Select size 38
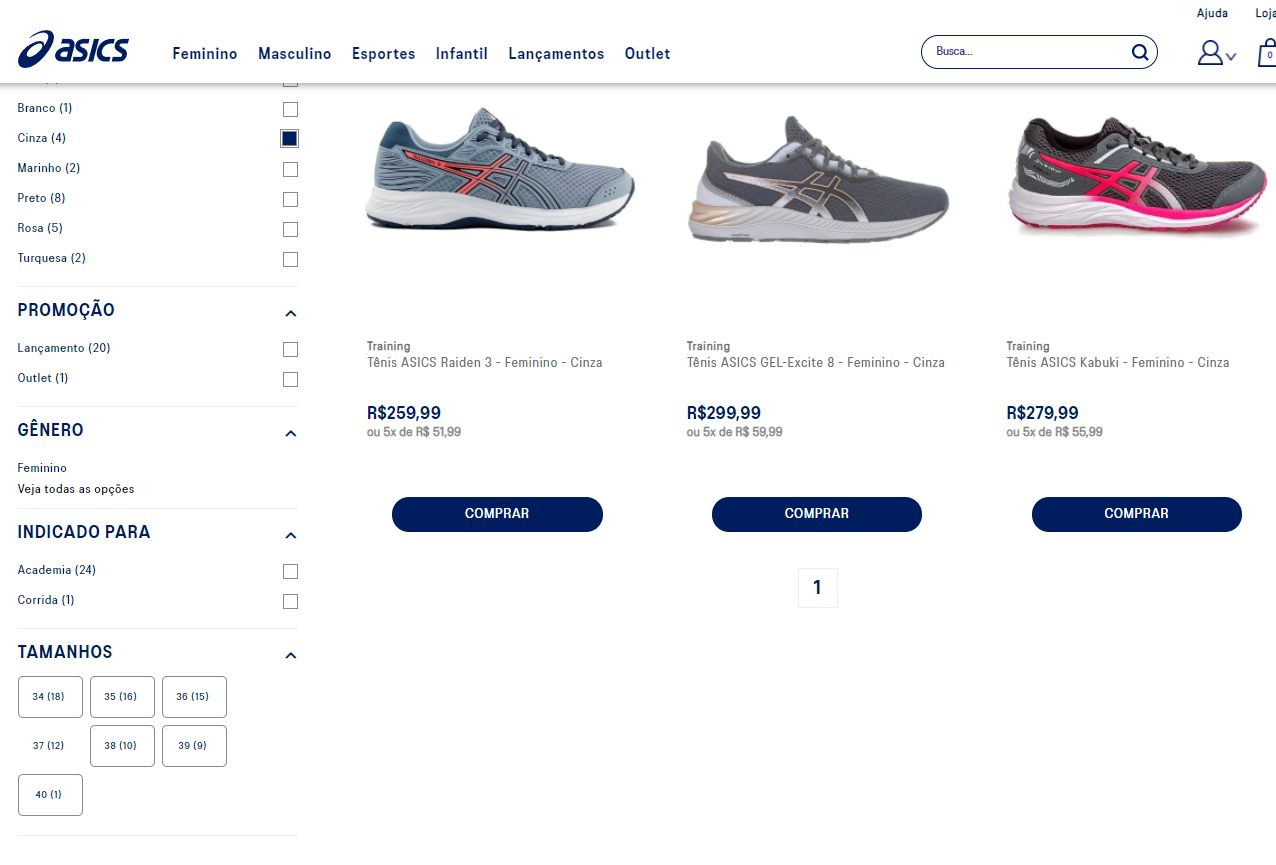This screenshot has width=1276, height=865. coord(122,746)
